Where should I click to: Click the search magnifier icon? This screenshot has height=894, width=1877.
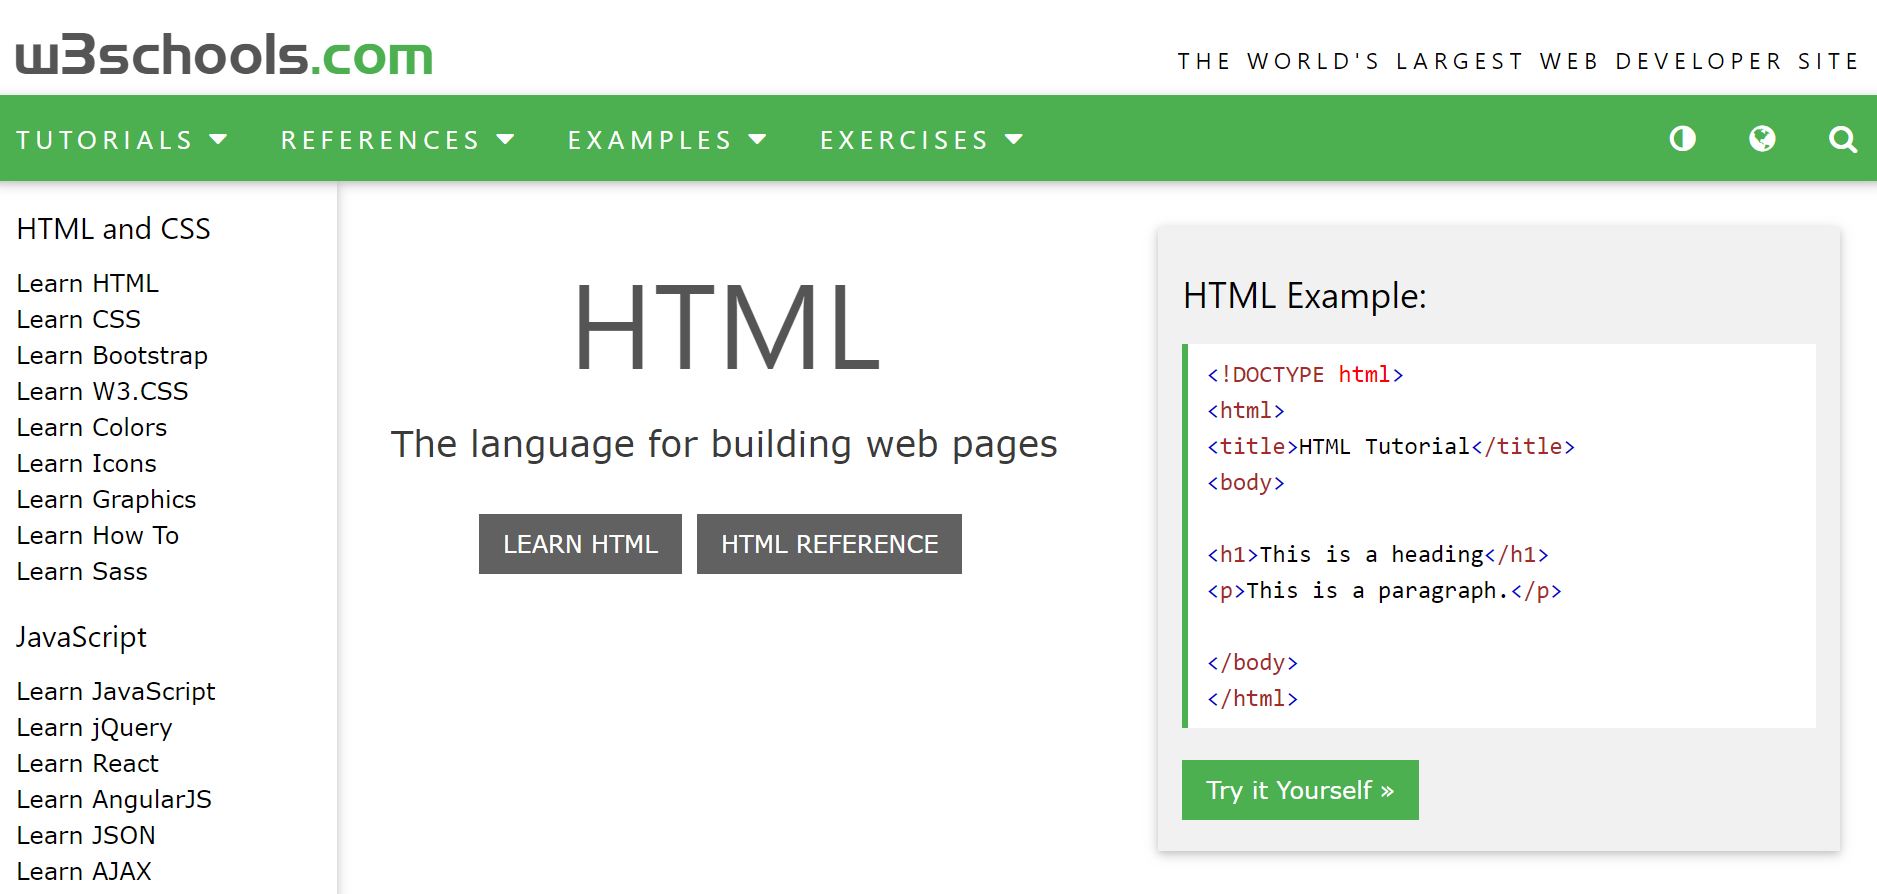click(1842, 140)
